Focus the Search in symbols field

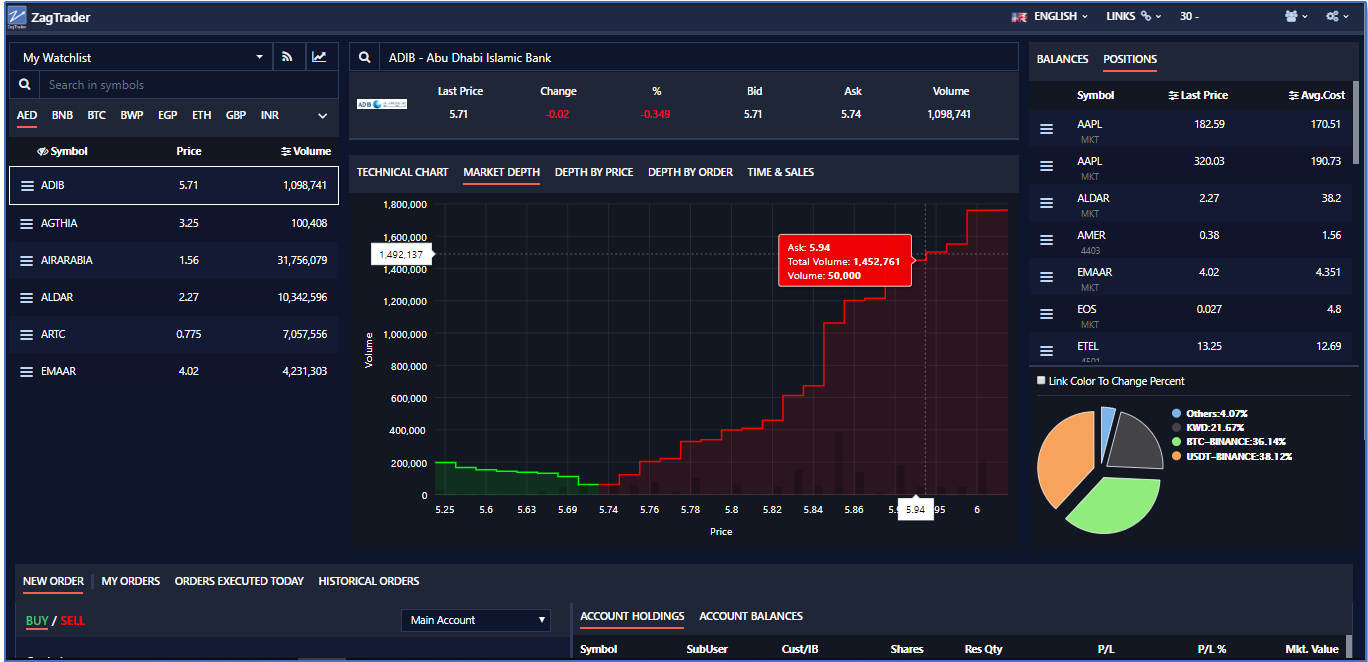pos(190,85)
